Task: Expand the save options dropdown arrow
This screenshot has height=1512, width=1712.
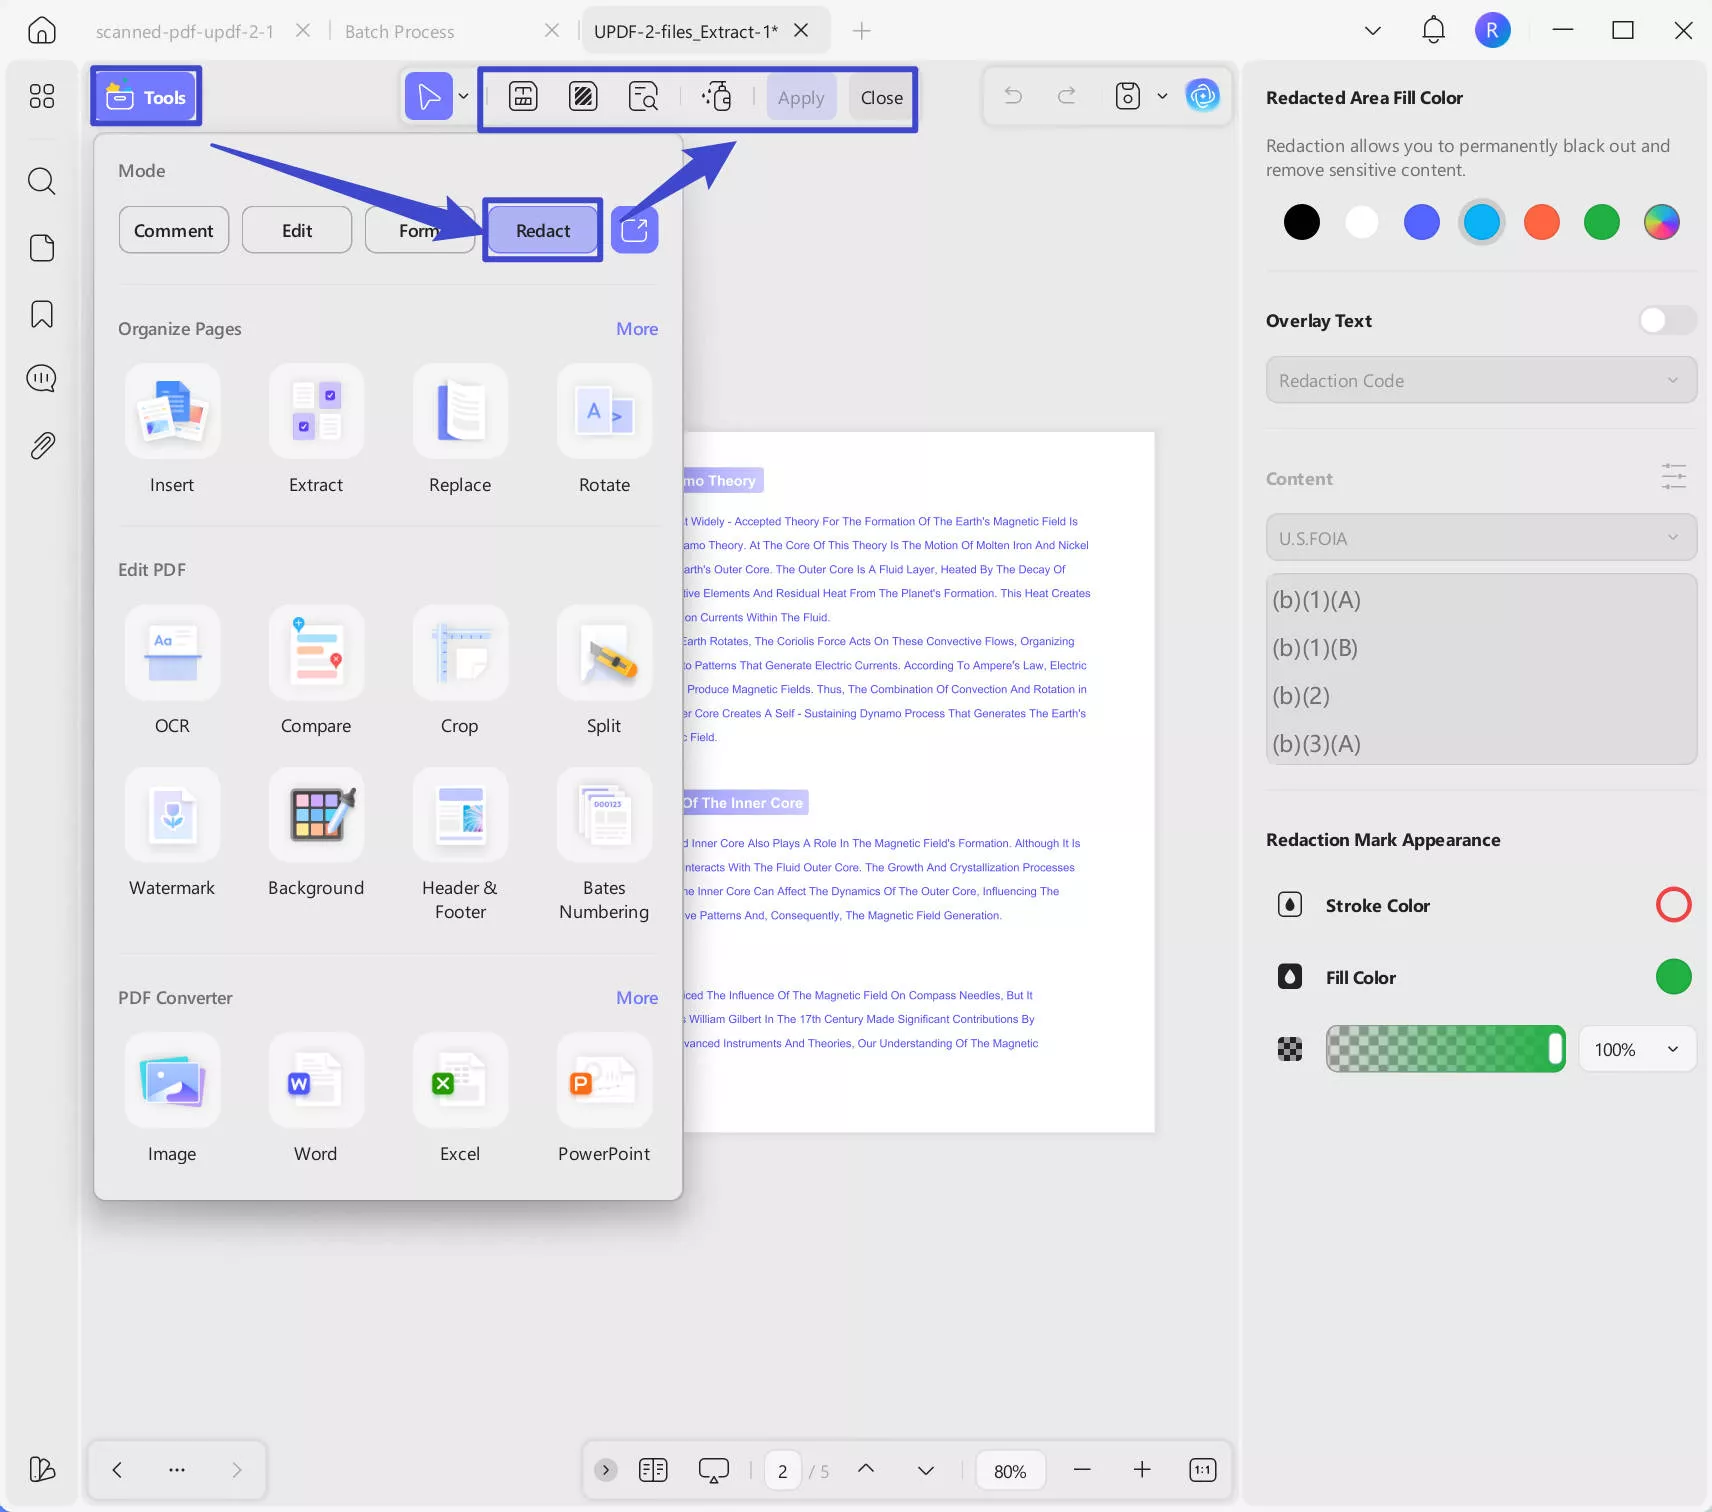Action: [1162, 96]
